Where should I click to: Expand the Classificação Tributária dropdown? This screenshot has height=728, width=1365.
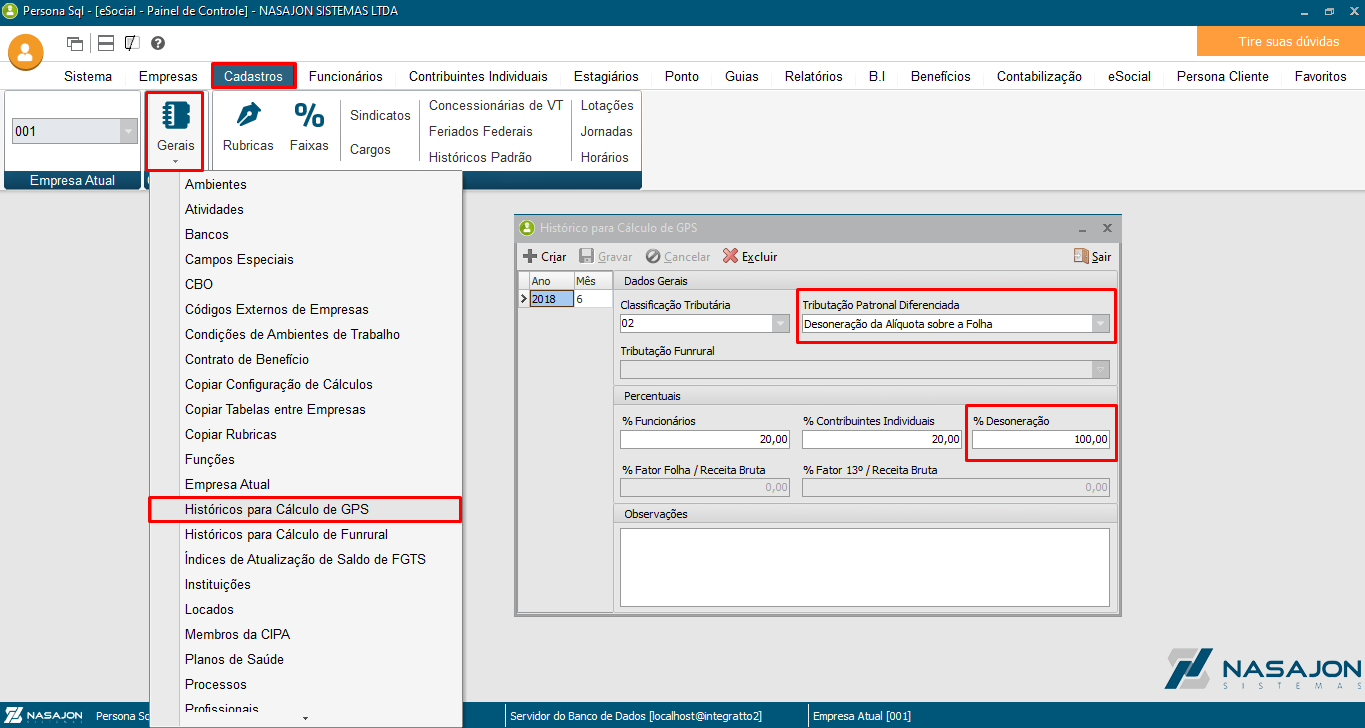(781, 324)
